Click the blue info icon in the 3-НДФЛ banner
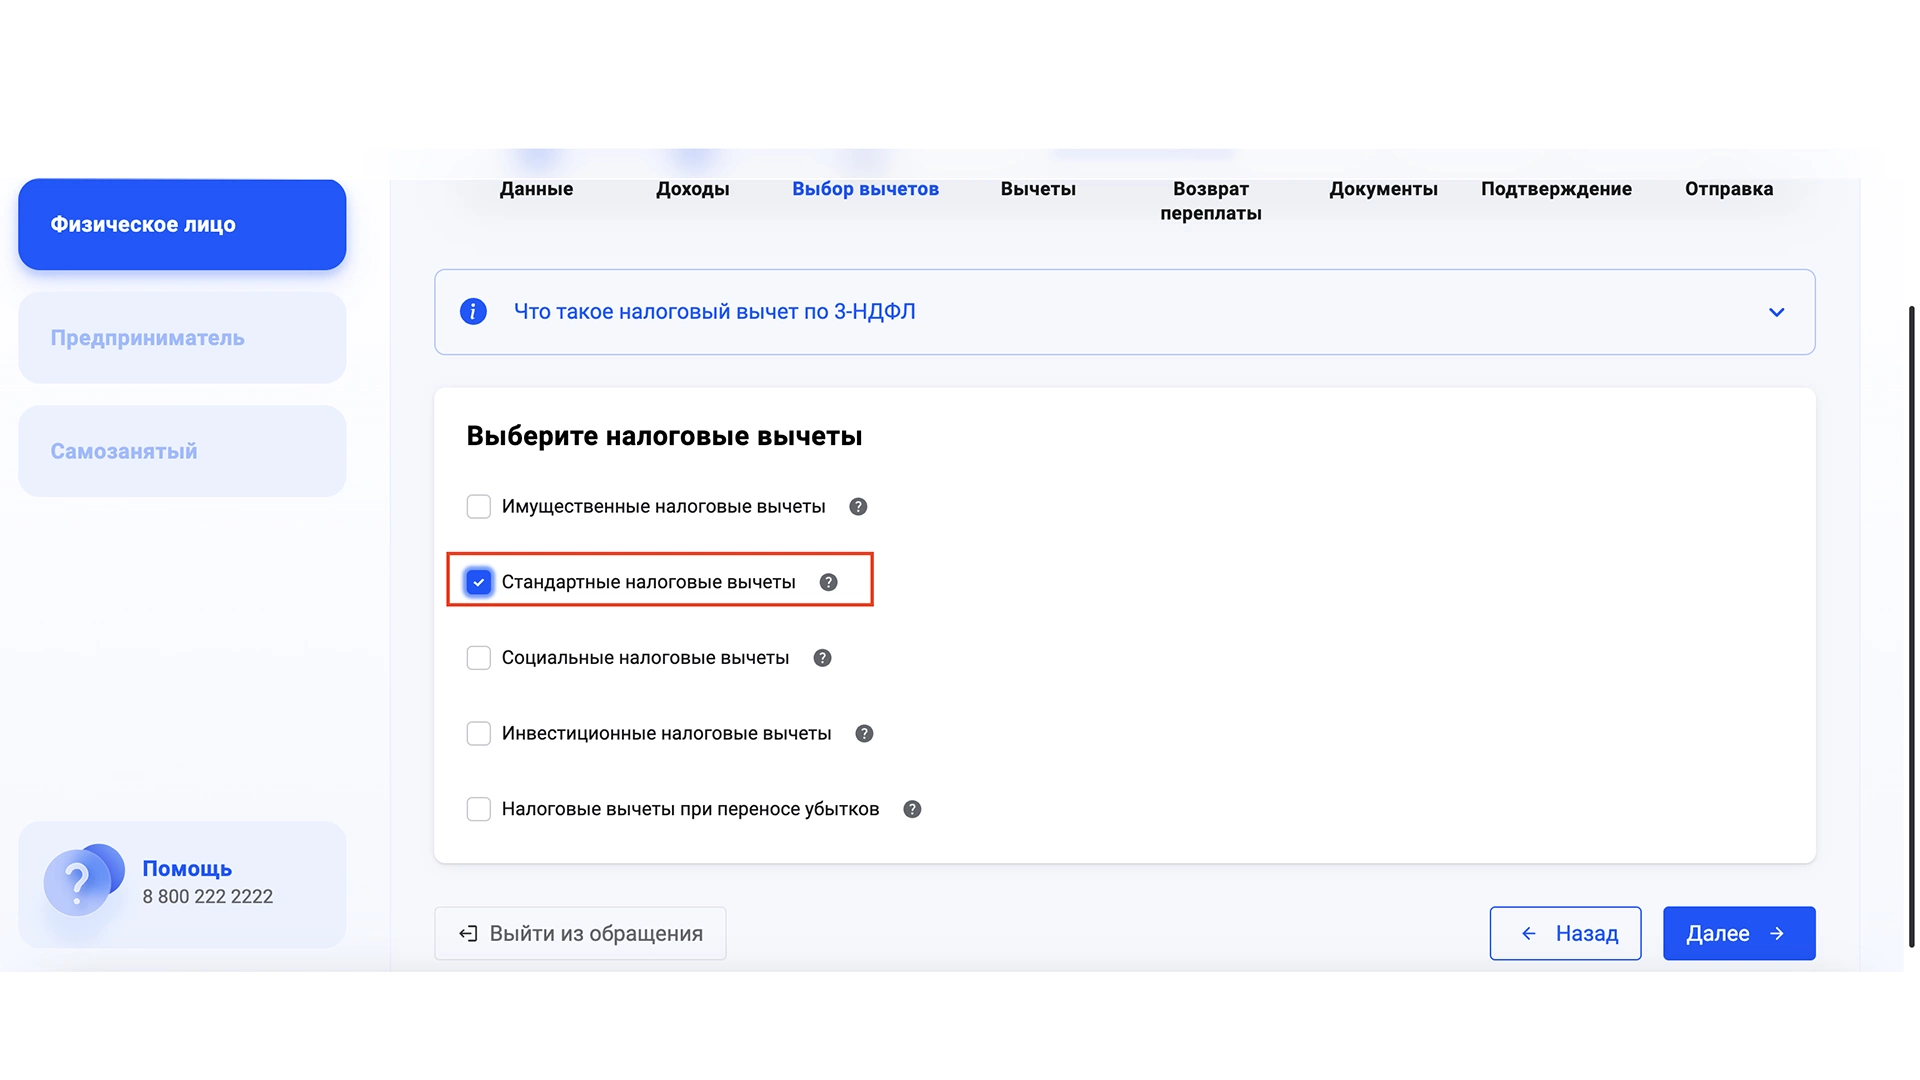The height and width of the screenshot is (1080, 1920). (473, 312)
